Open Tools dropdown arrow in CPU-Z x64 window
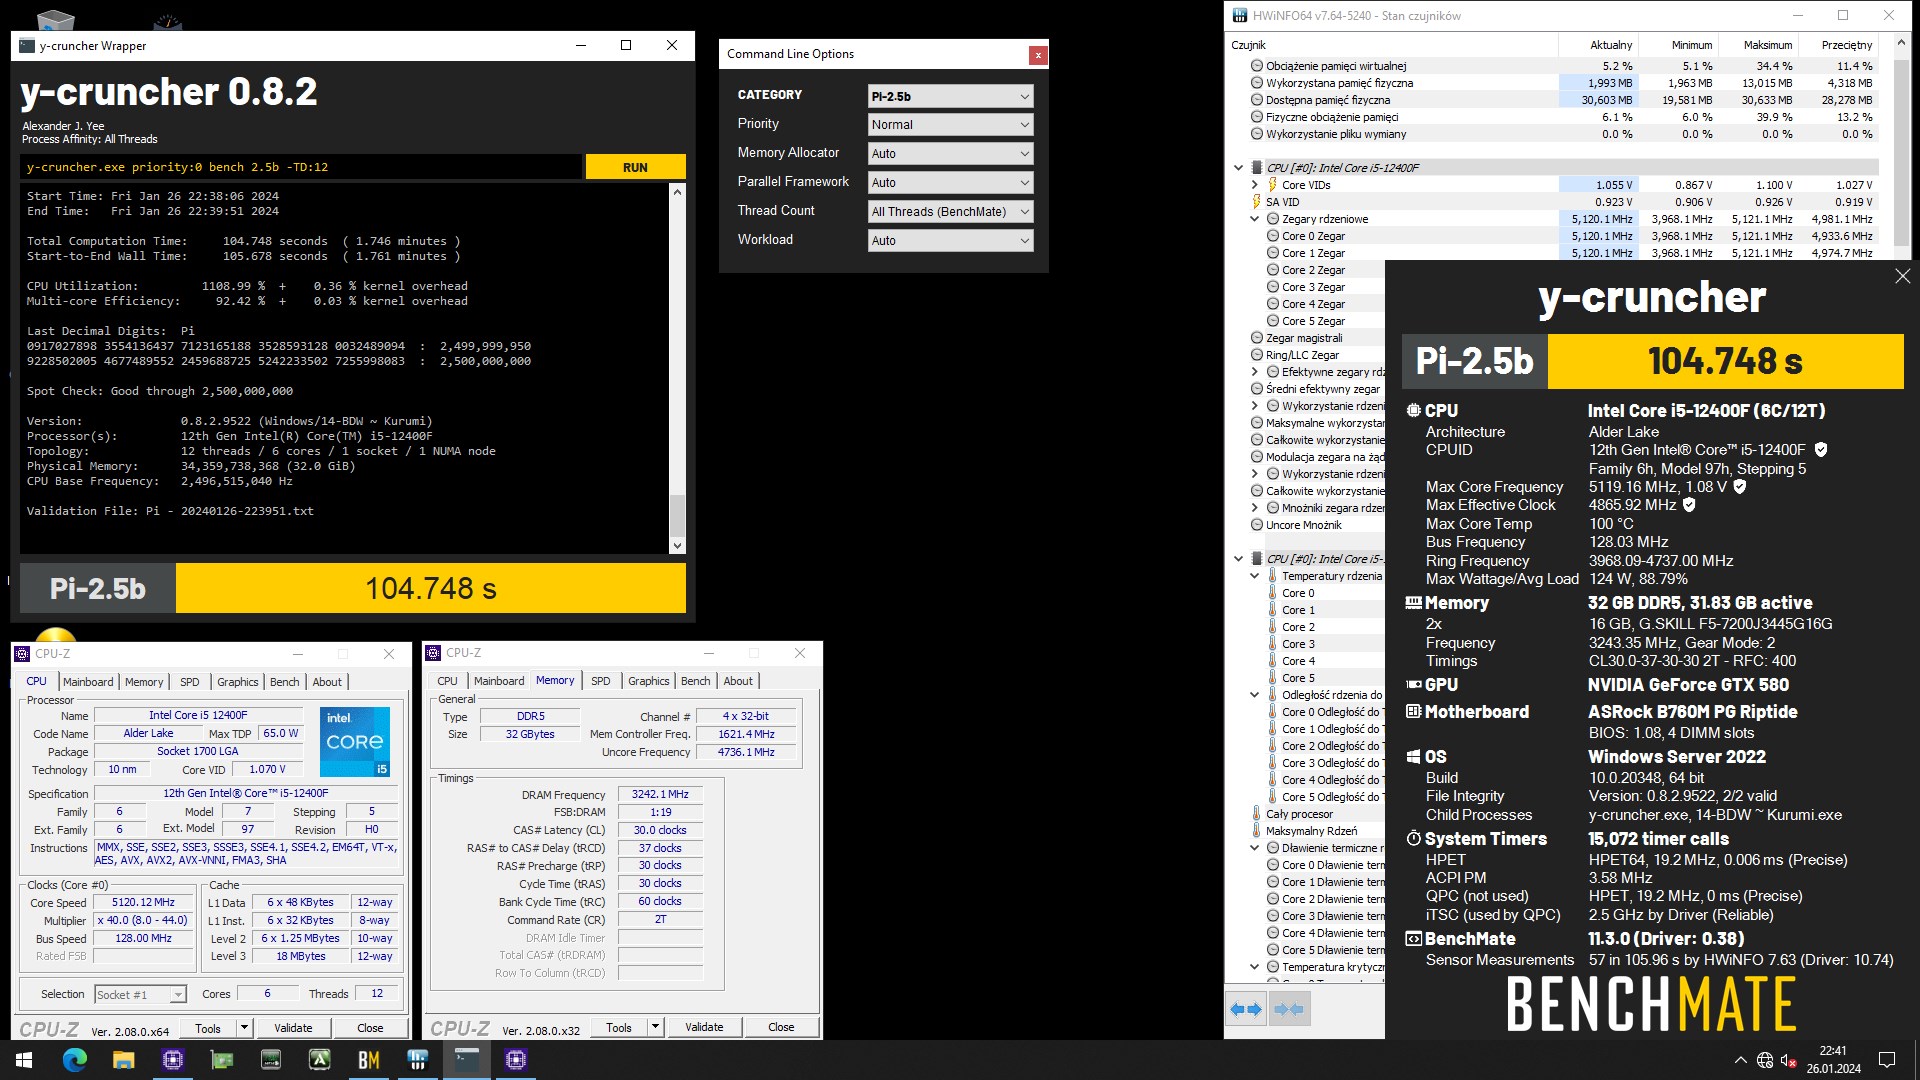 coord(244,1028)
